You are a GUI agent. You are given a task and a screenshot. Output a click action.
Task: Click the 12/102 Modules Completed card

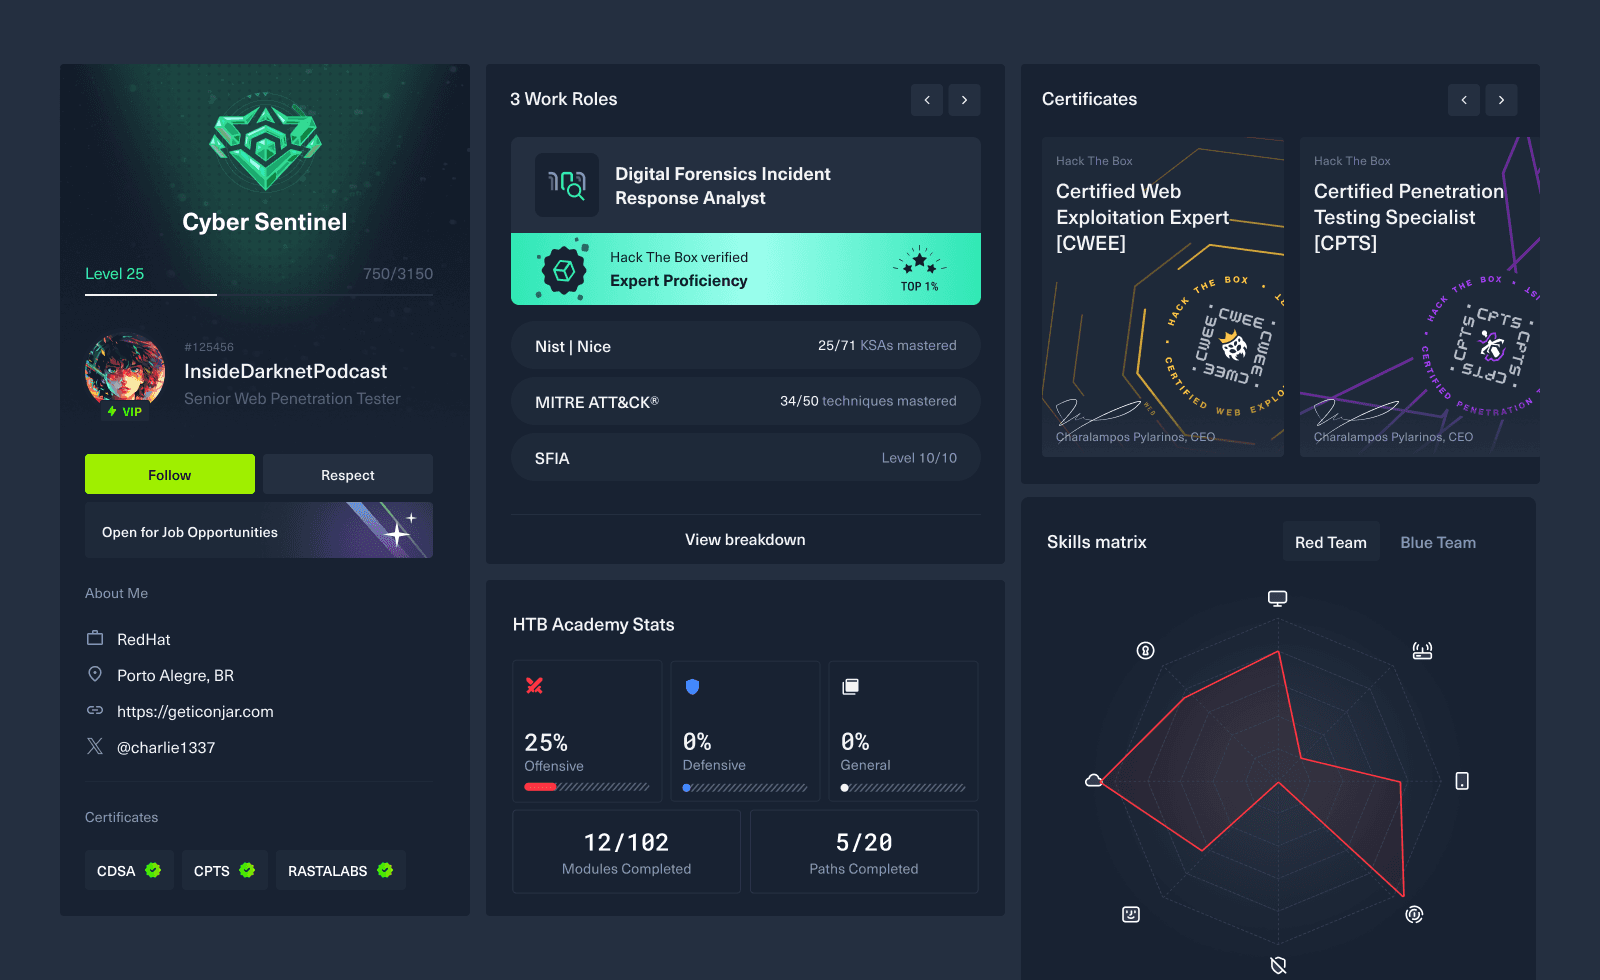(626, 851)
